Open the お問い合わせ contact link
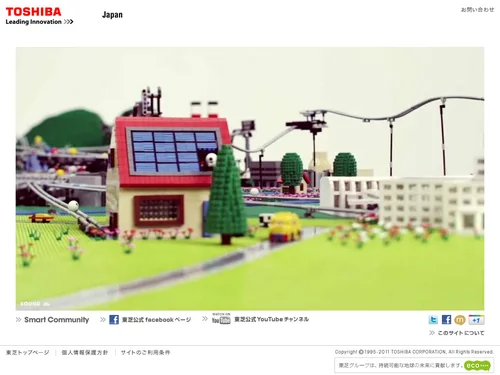Image resolution: width=500 pixels, height=375 pixels. [x=477, y=10]
